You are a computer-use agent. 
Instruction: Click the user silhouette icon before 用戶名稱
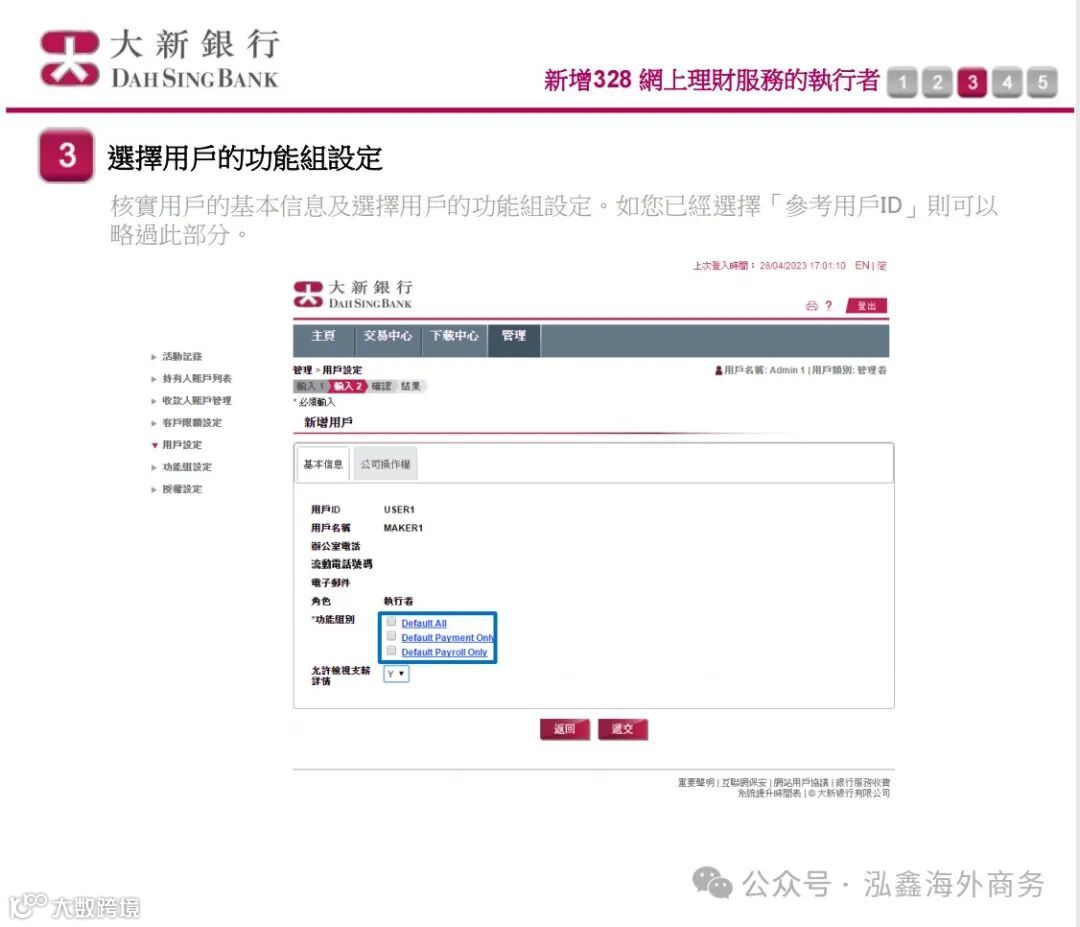click(x=718, y=371)
